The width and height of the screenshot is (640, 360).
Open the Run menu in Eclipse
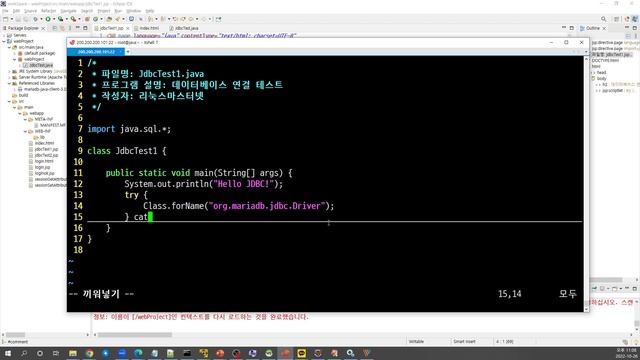point(118,11)
